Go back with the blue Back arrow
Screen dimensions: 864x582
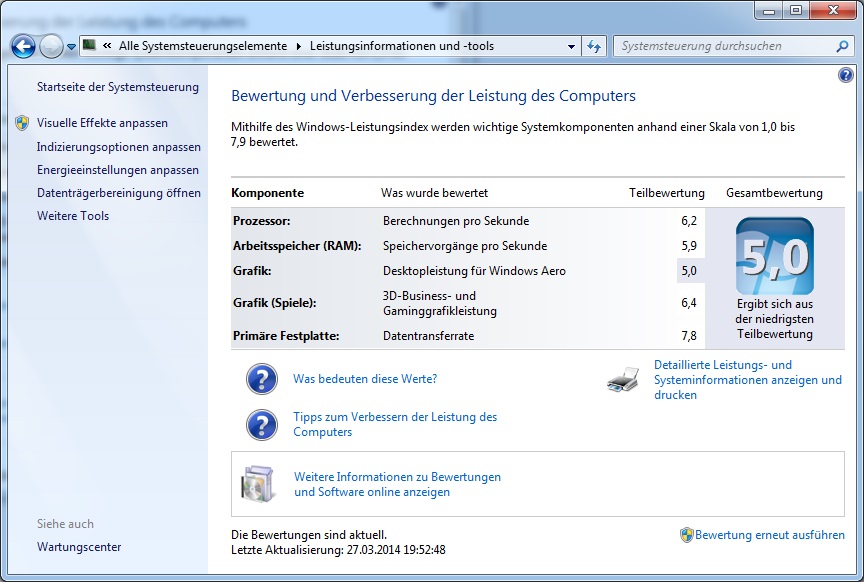23,47
